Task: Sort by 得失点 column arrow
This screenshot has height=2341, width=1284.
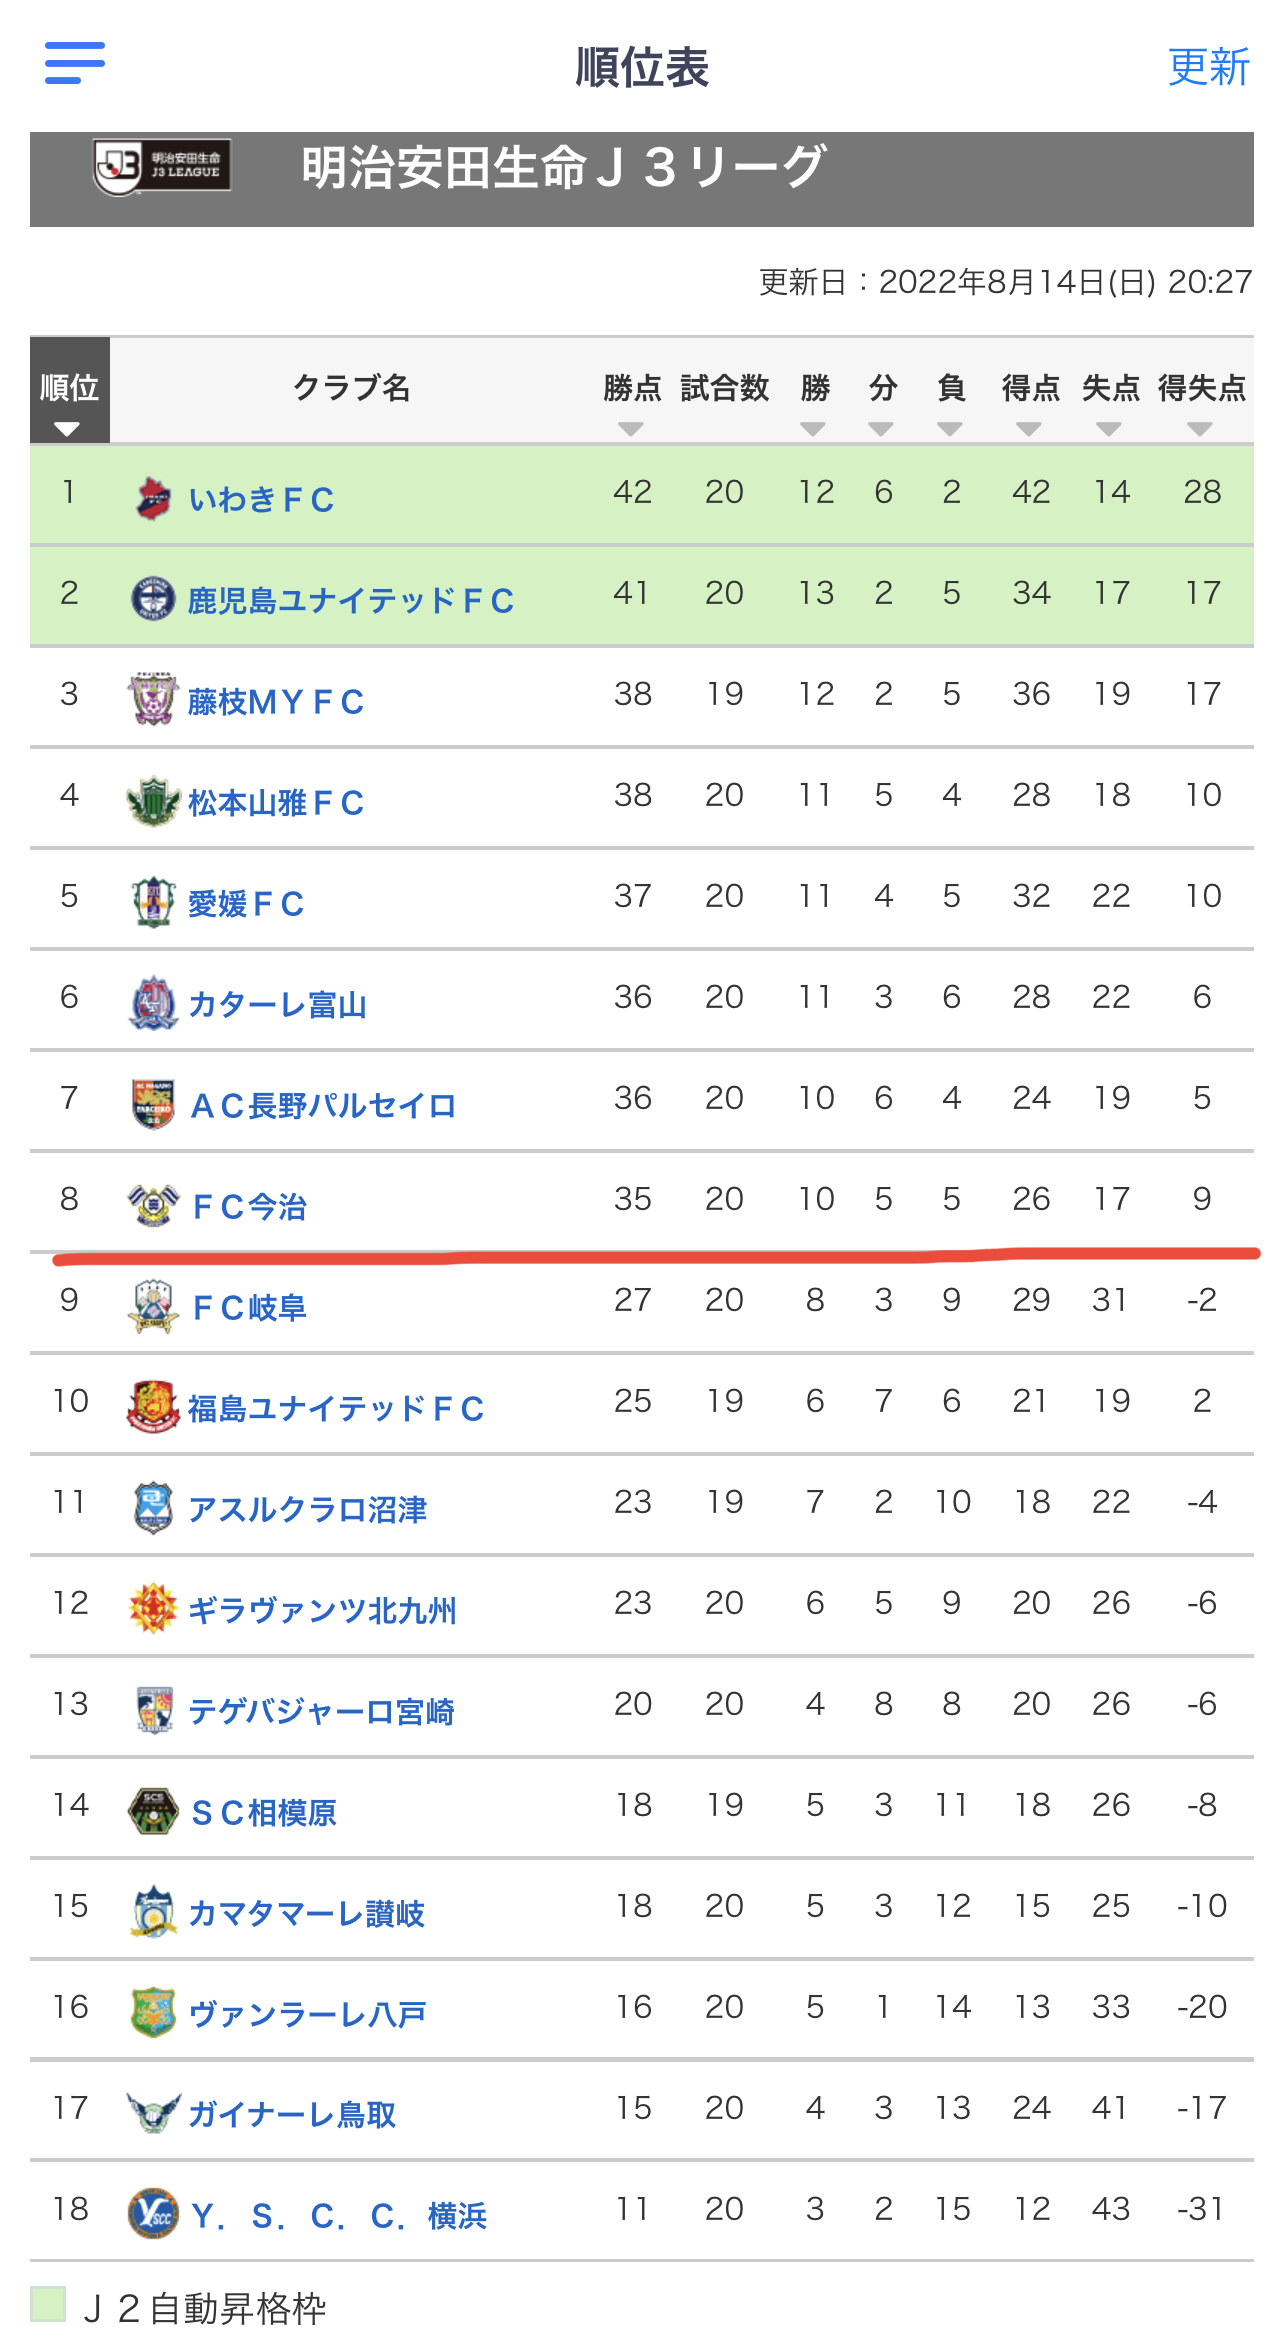Action: (1200, 429)
